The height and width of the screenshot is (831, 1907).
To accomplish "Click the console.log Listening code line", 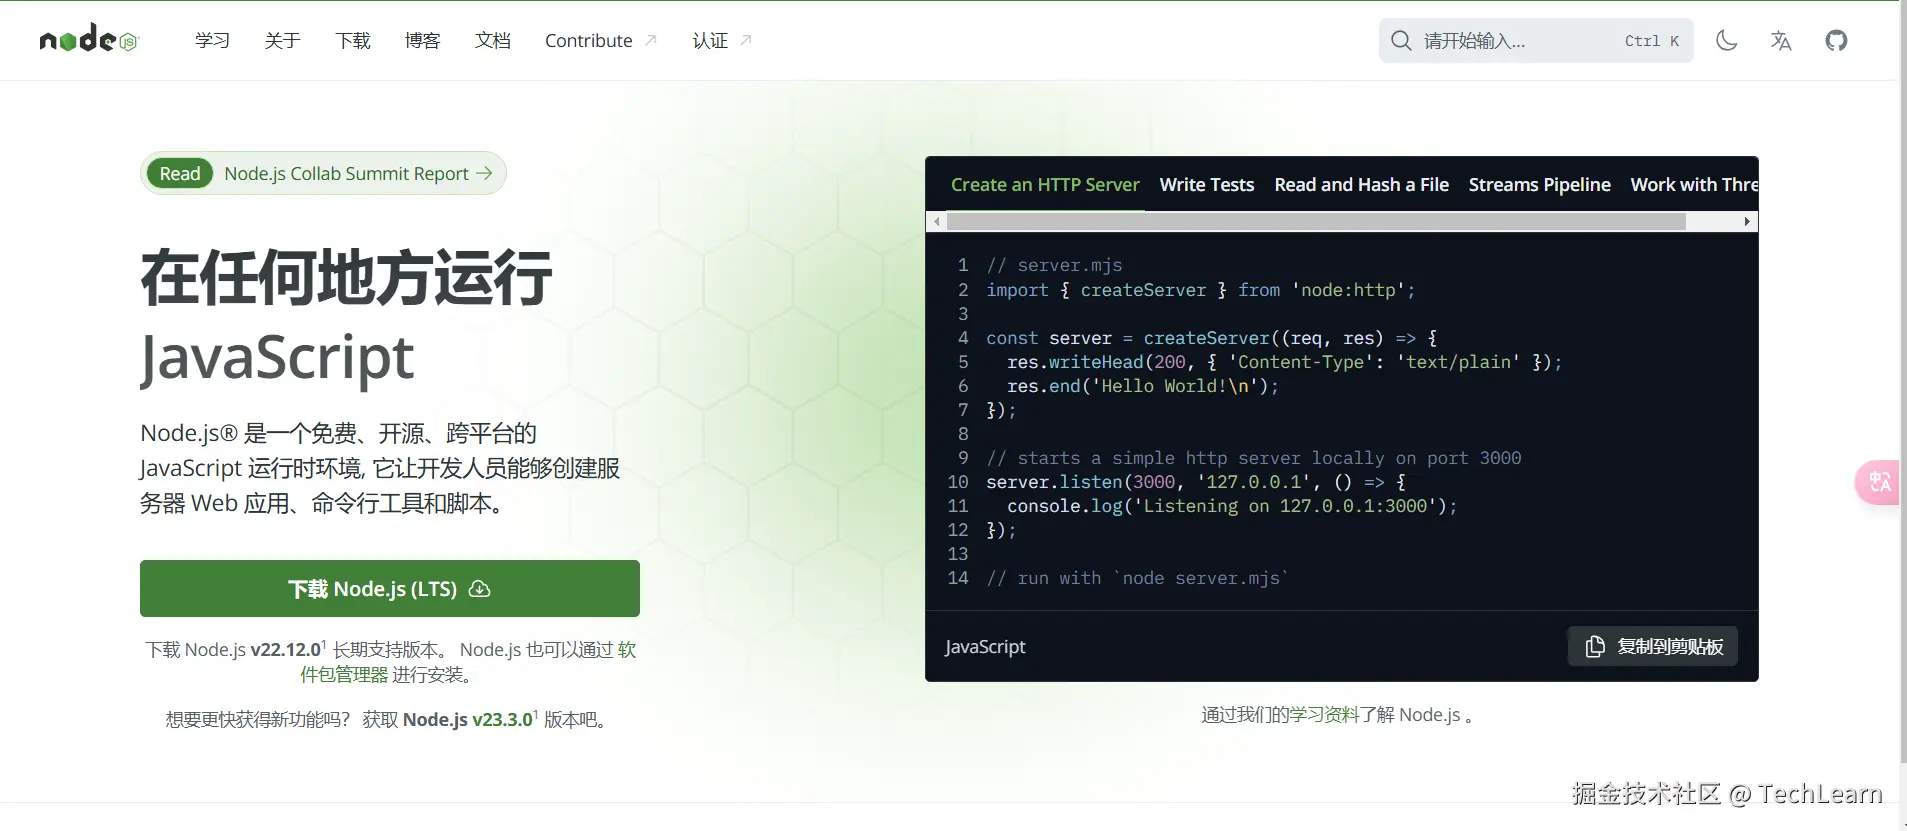I will (1232, 506).
